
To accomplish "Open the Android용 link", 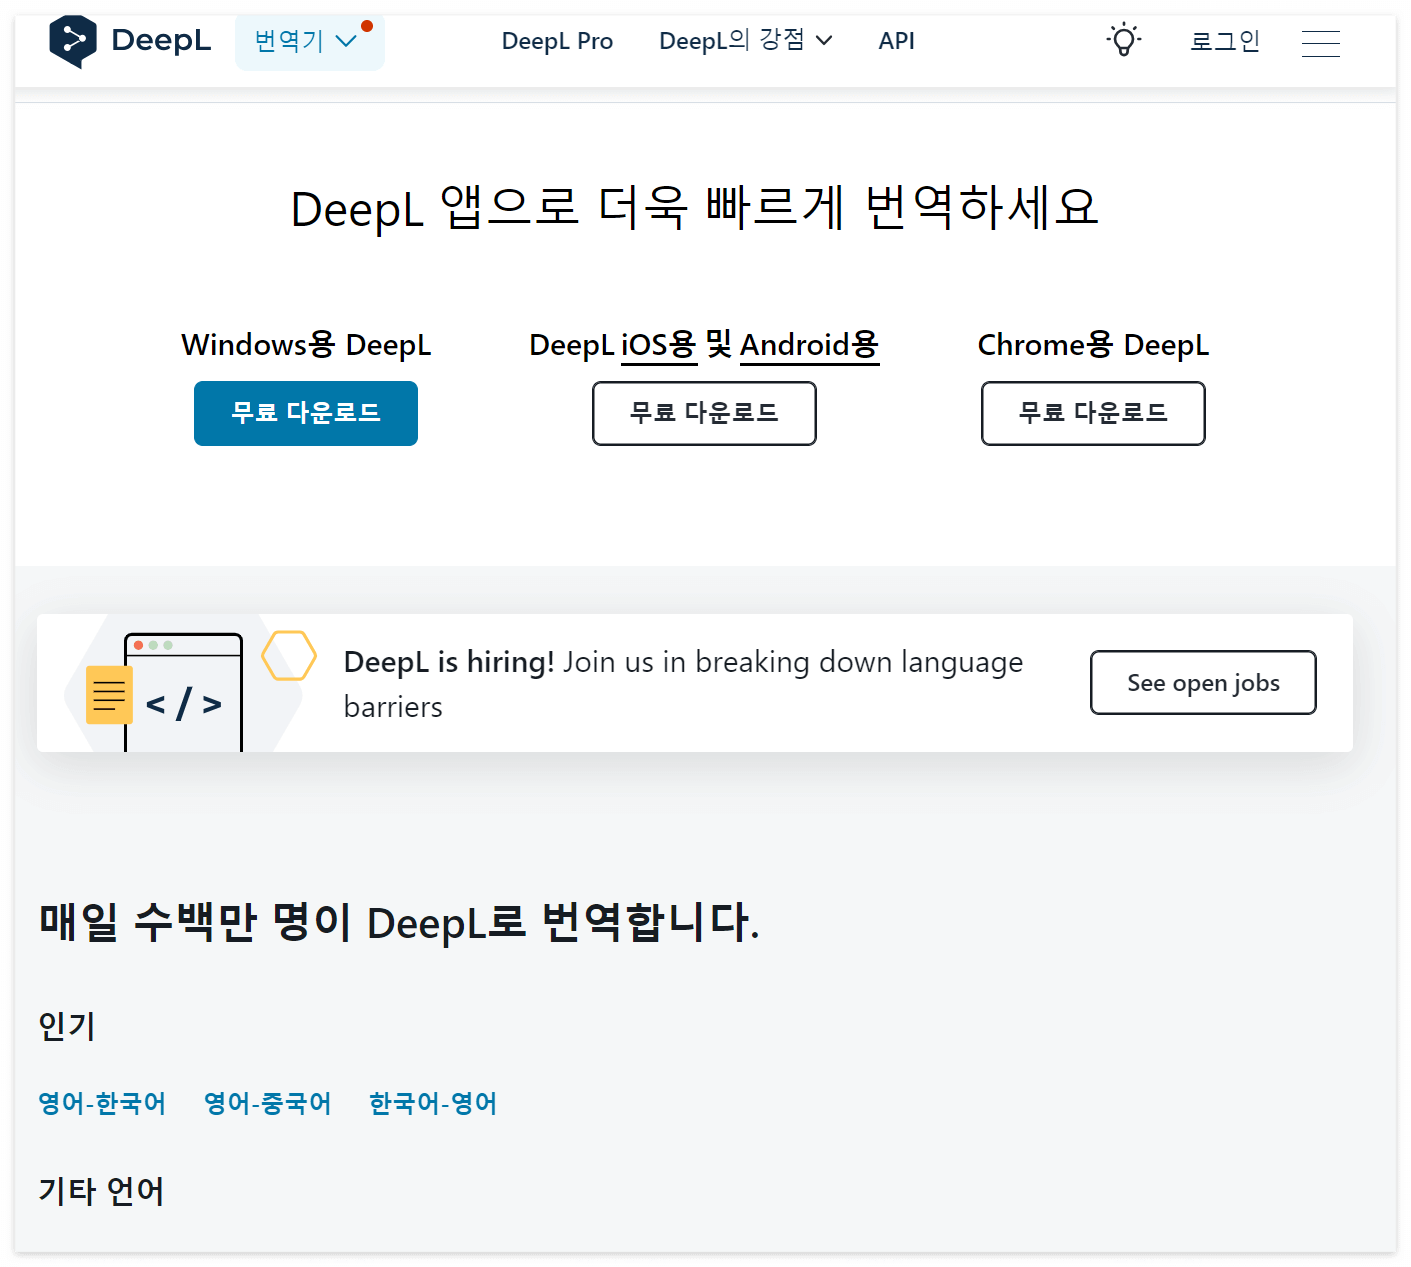I will (x=809, y=345).
